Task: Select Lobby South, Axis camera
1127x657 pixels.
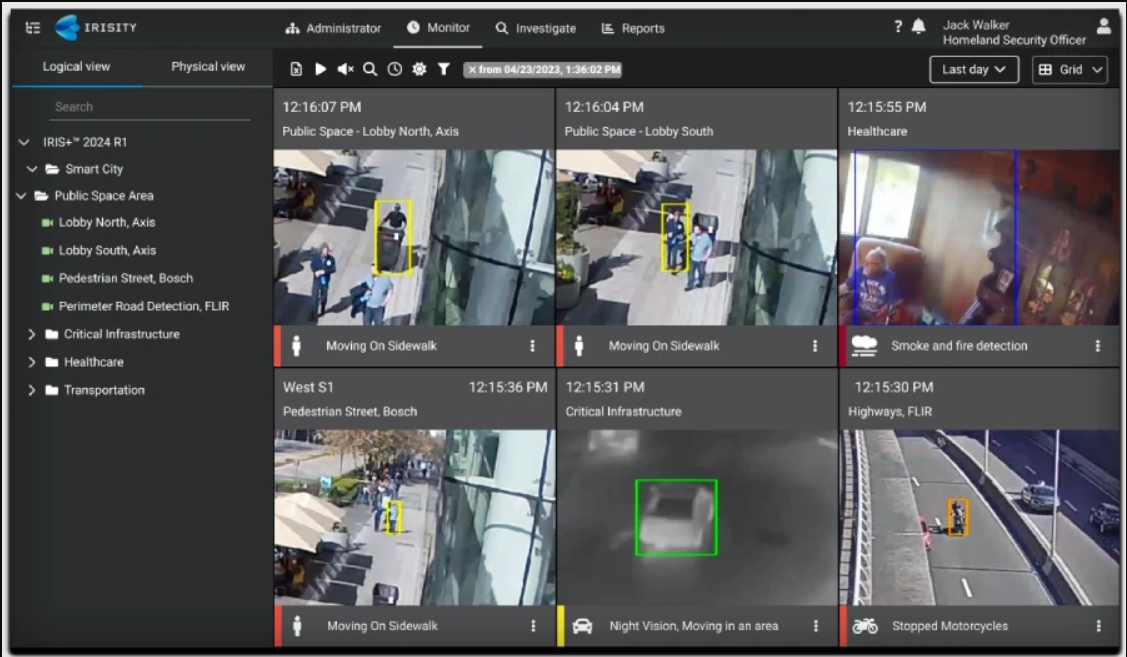Action: pyautogui.click(x=107, y=250)
